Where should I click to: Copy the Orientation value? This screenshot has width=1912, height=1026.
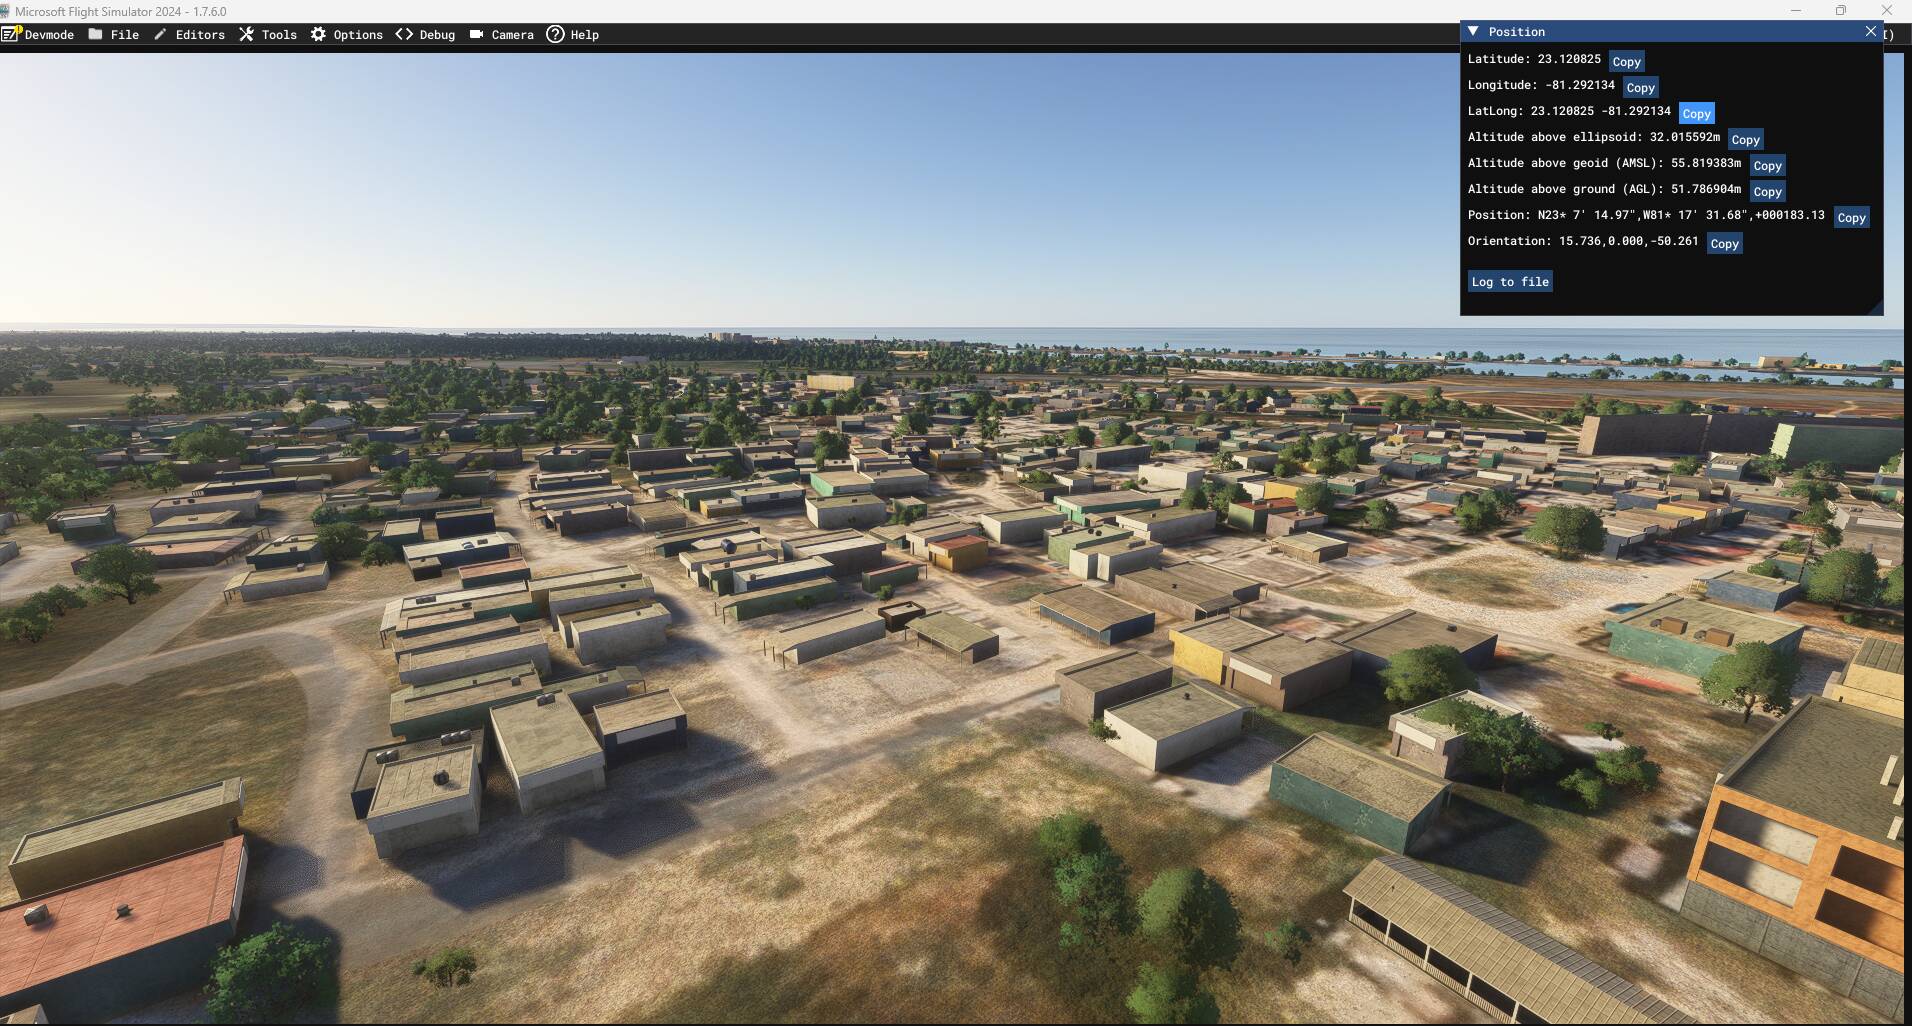(x=1725, y=243)
